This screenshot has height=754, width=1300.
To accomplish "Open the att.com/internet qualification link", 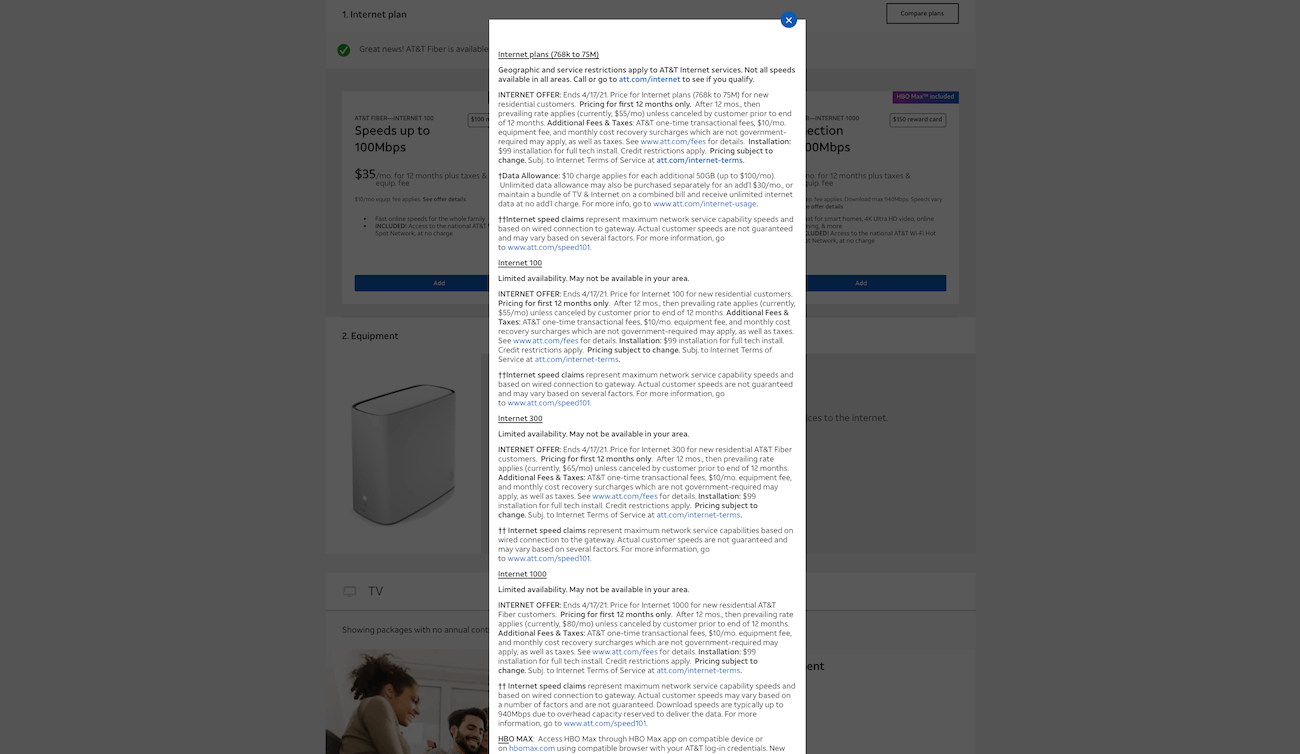I will tap(649, 79).
